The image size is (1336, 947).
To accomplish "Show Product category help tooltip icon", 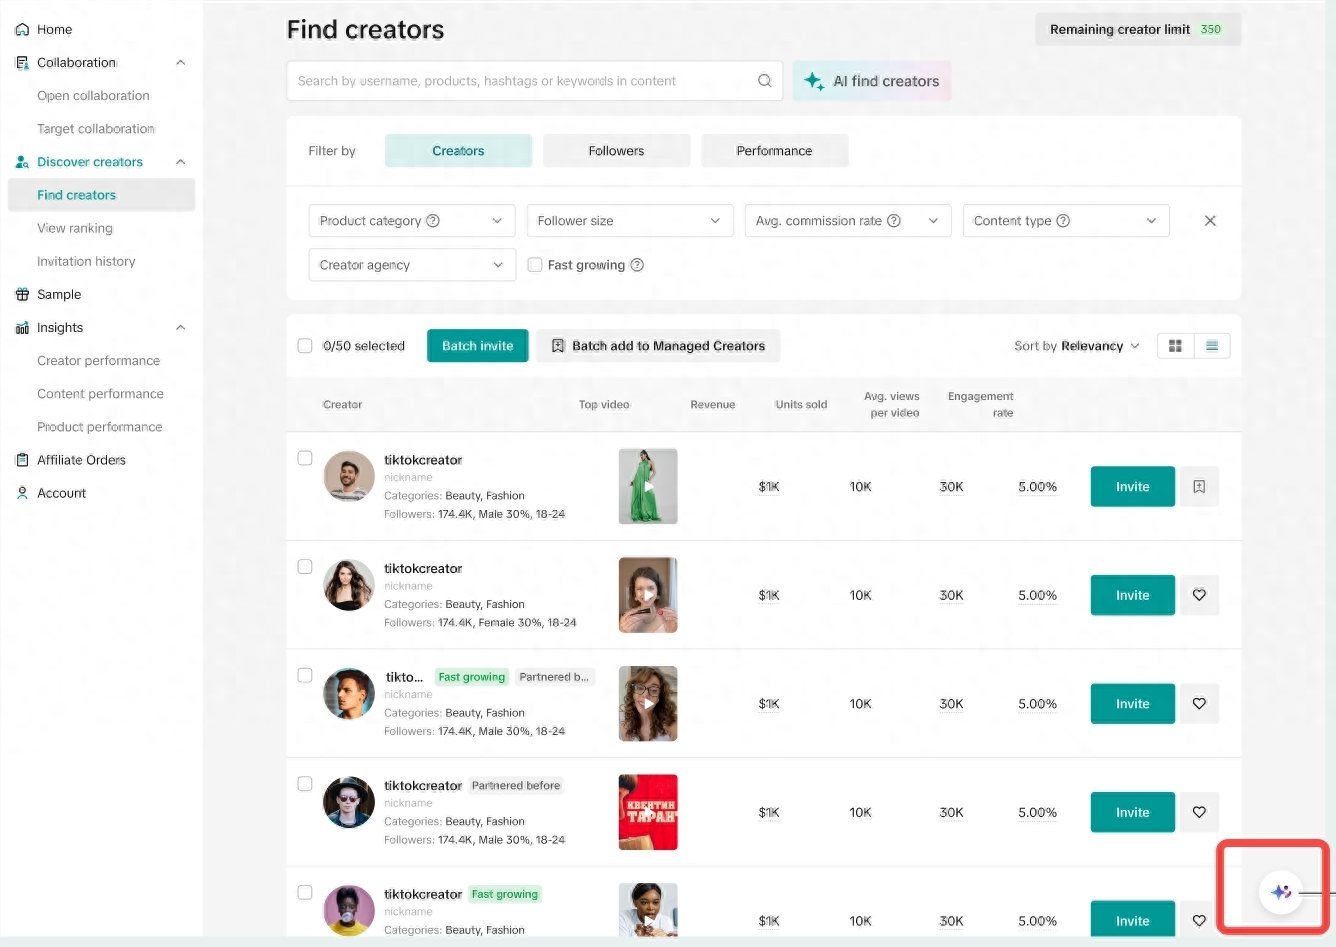I will (x=433, y=221).
